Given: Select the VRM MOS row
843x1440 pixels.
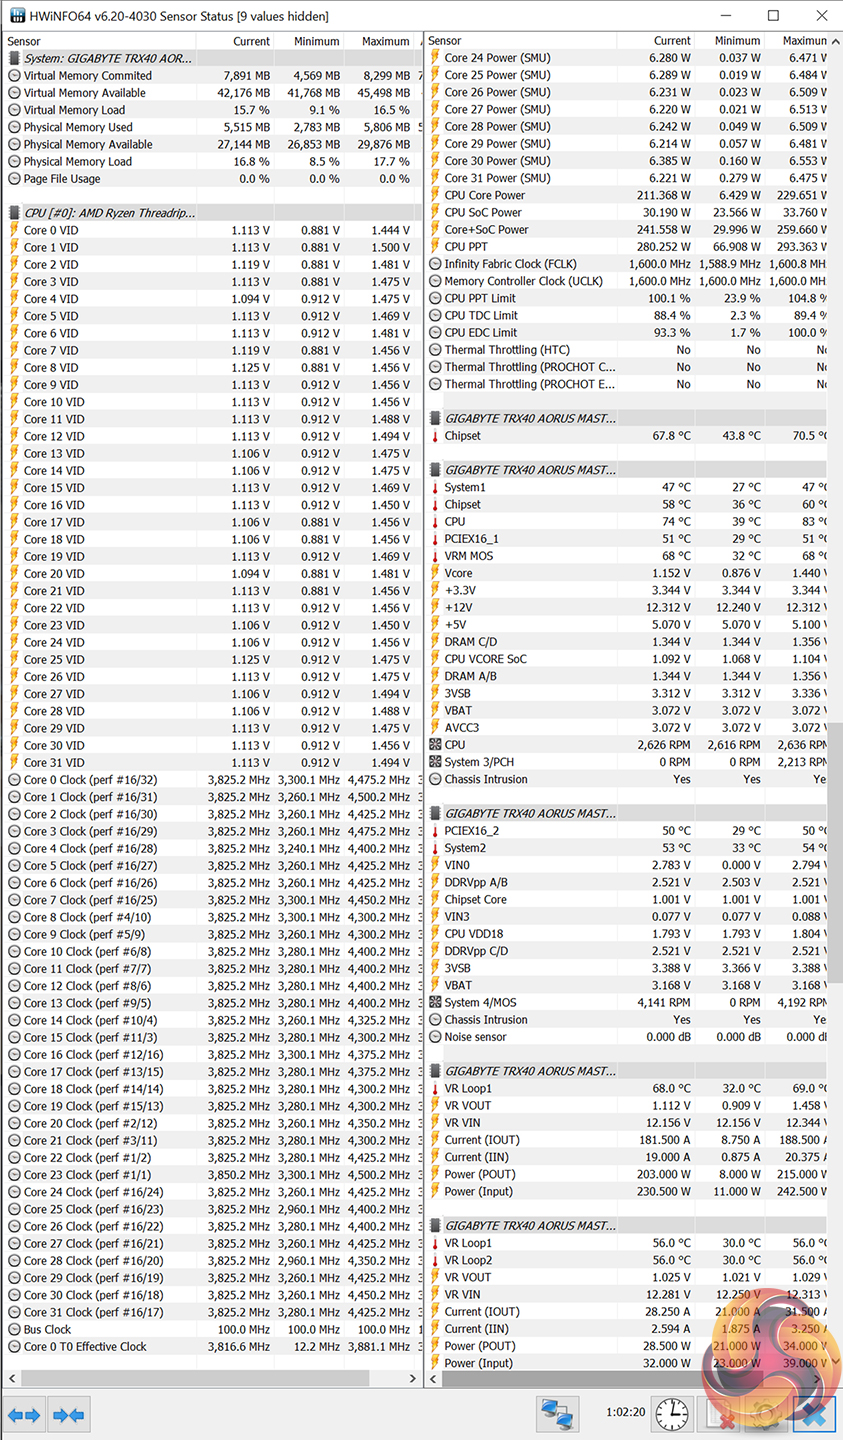Looking at the screenshot, I should coord(628,556).
